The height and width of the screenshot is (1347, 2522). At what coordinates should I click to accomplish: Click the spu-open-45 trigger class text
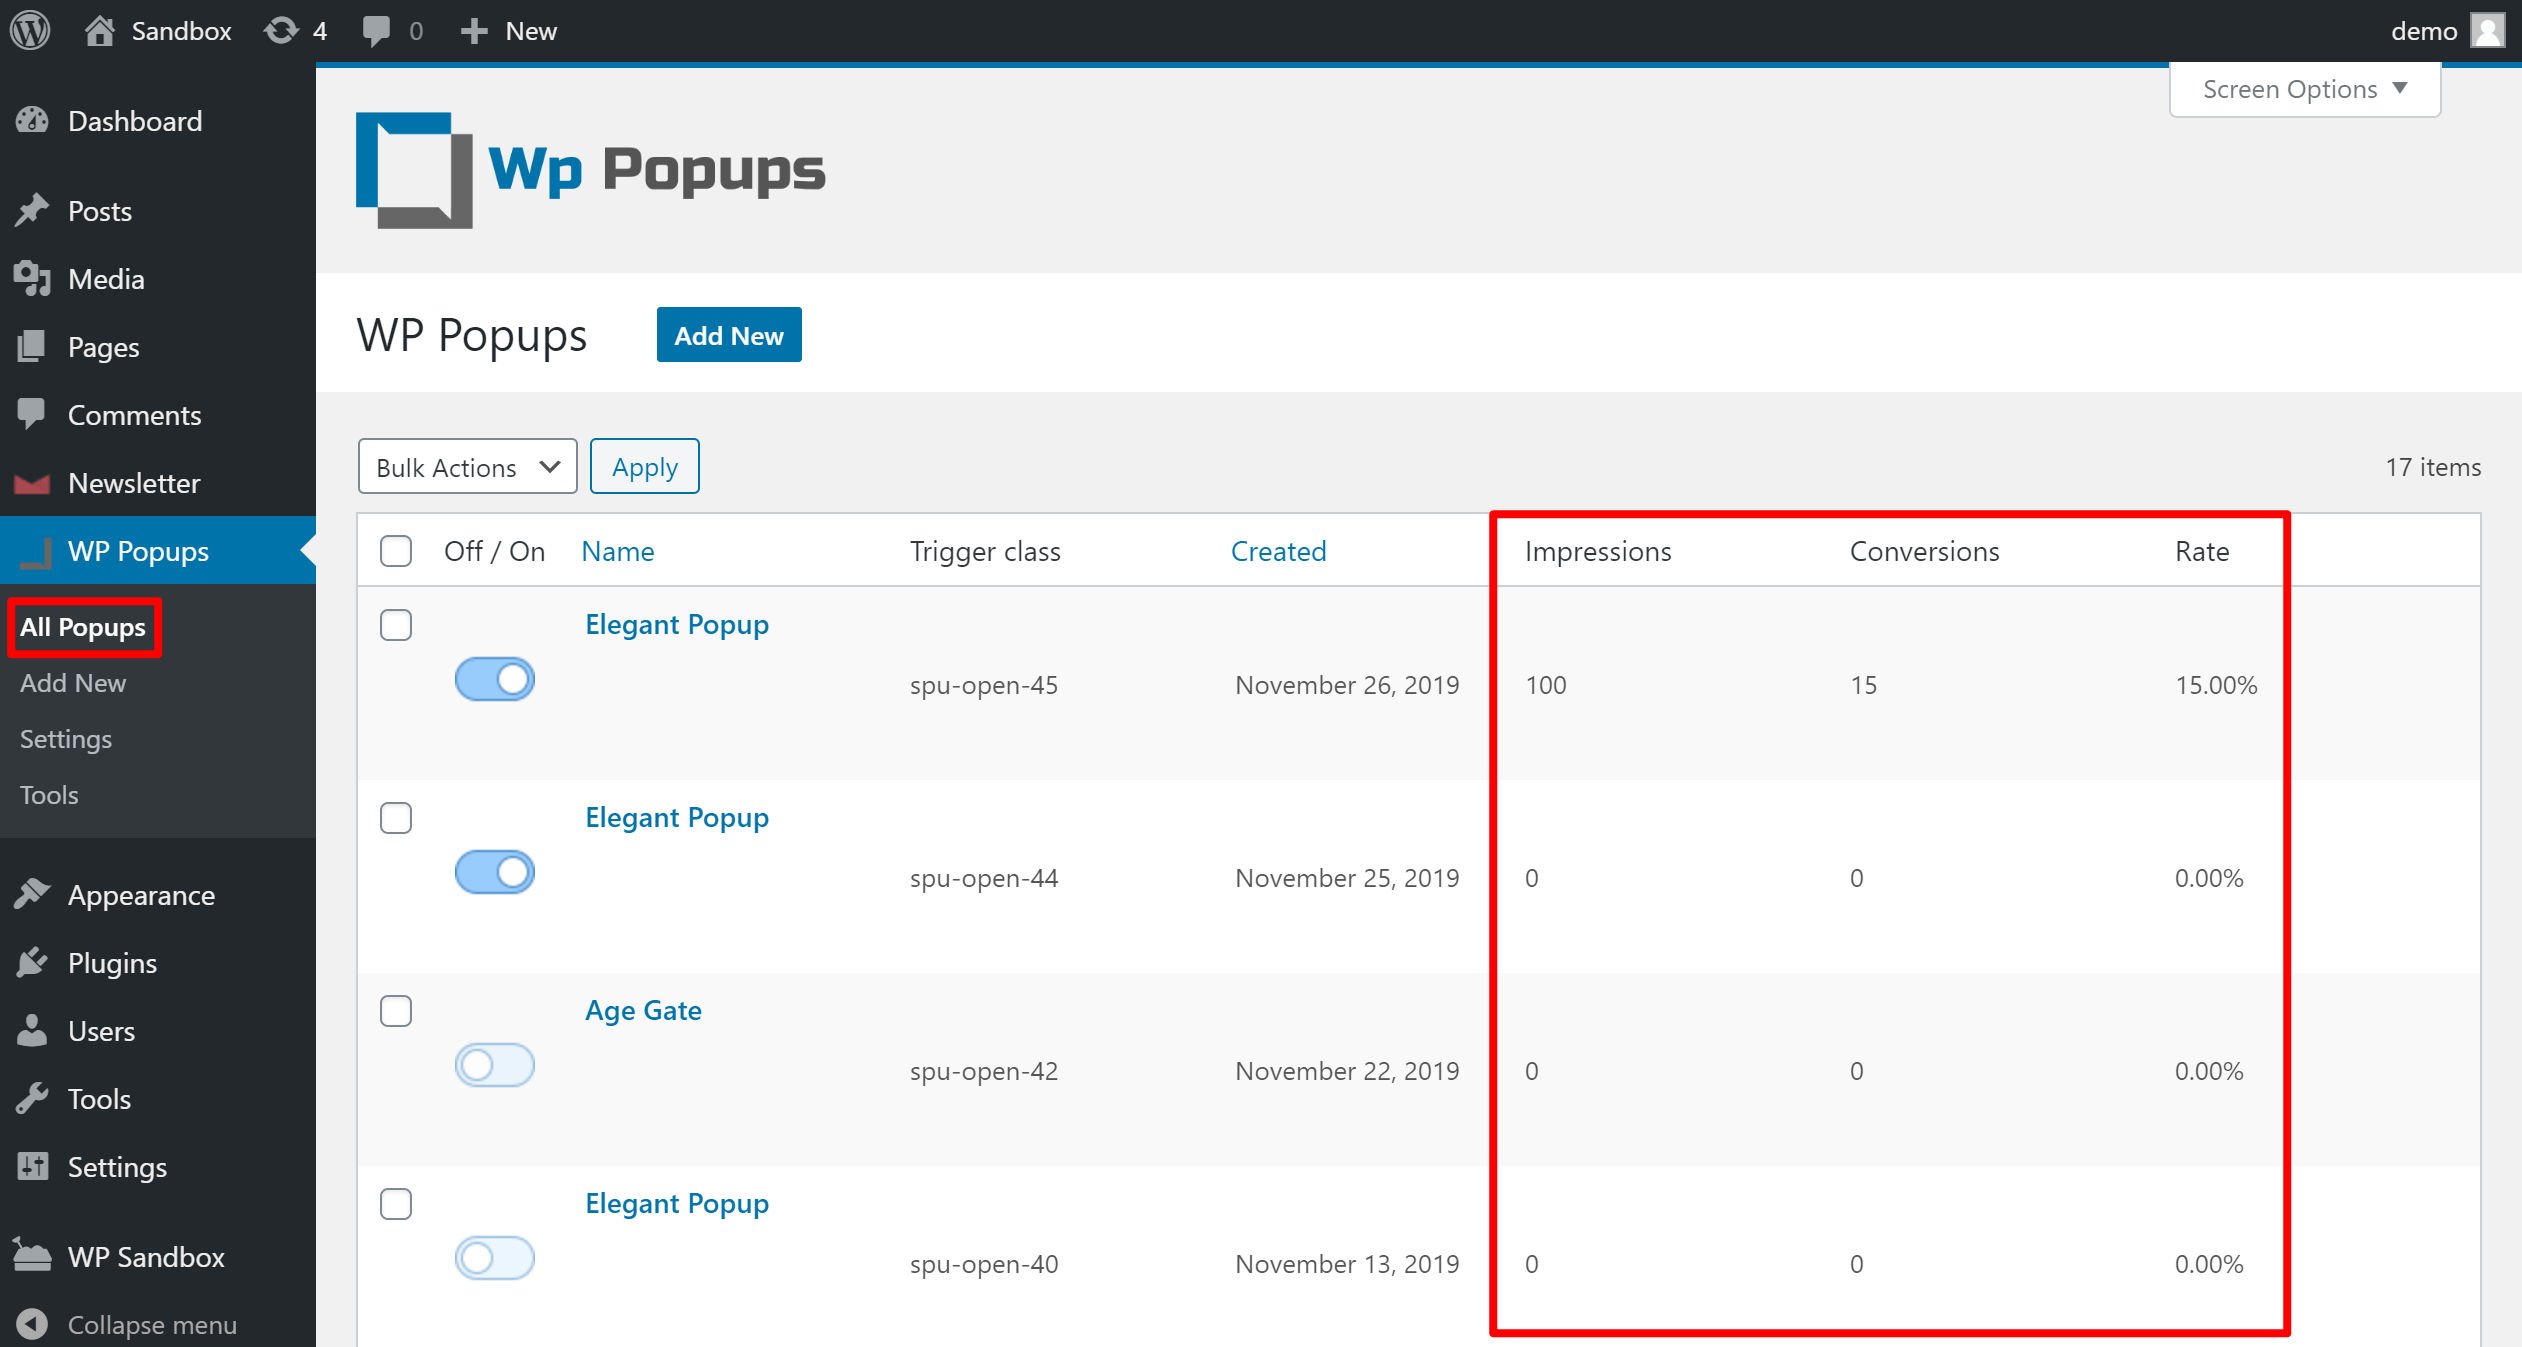pos(984,686)
